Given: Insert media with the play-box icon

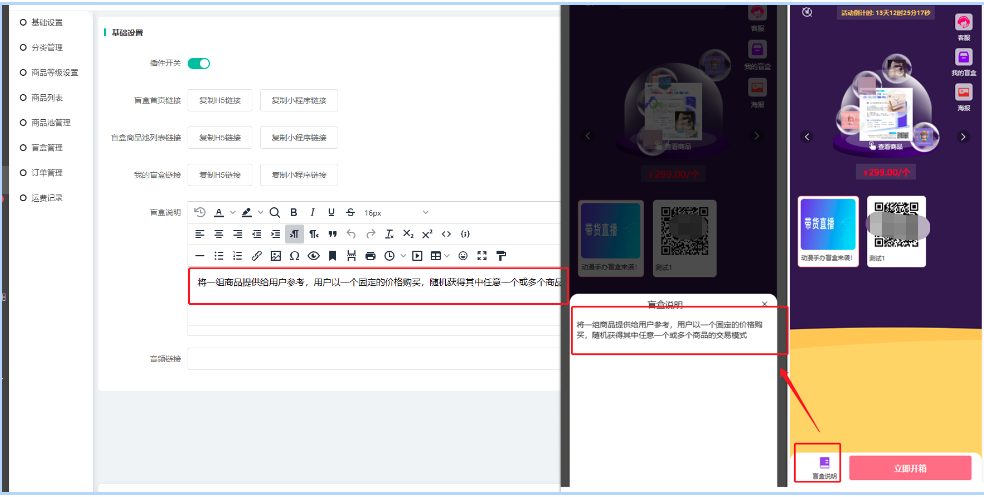Looking at the screenshot, I should click(417, 256).
